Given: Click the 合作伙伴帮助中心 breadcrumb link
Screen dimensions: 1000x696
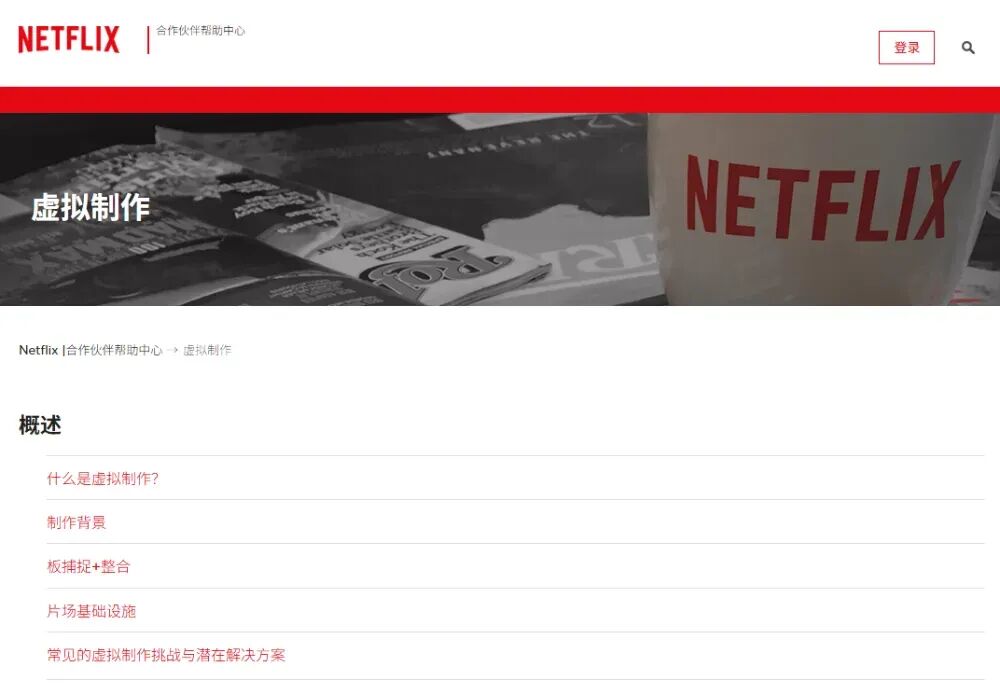Looking at the screenshot, I should [113, 351].
